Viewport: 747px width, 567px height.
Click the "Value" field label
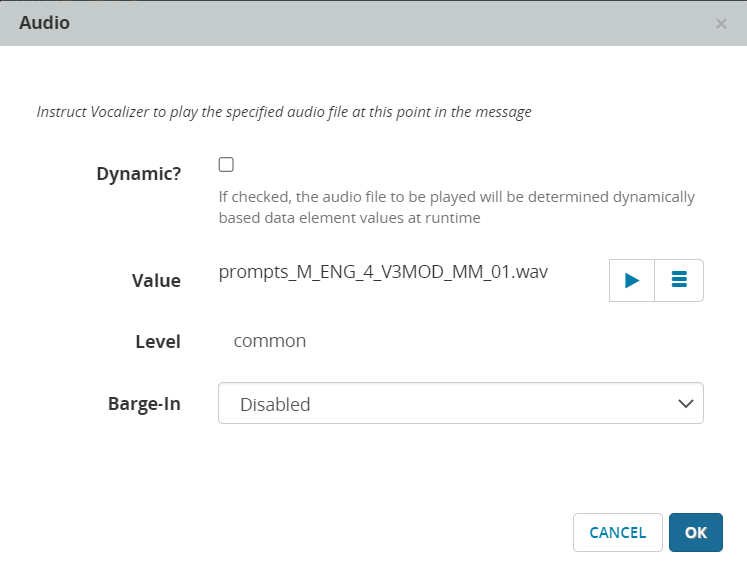pos(156,281)
